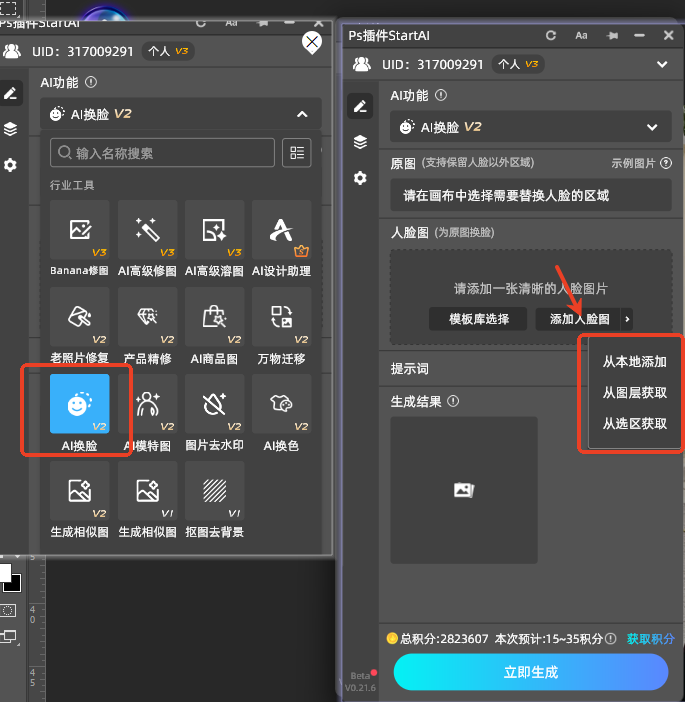Choose 从本地添加 from the menu
The image size is (685, 702).
coord(634,361)
